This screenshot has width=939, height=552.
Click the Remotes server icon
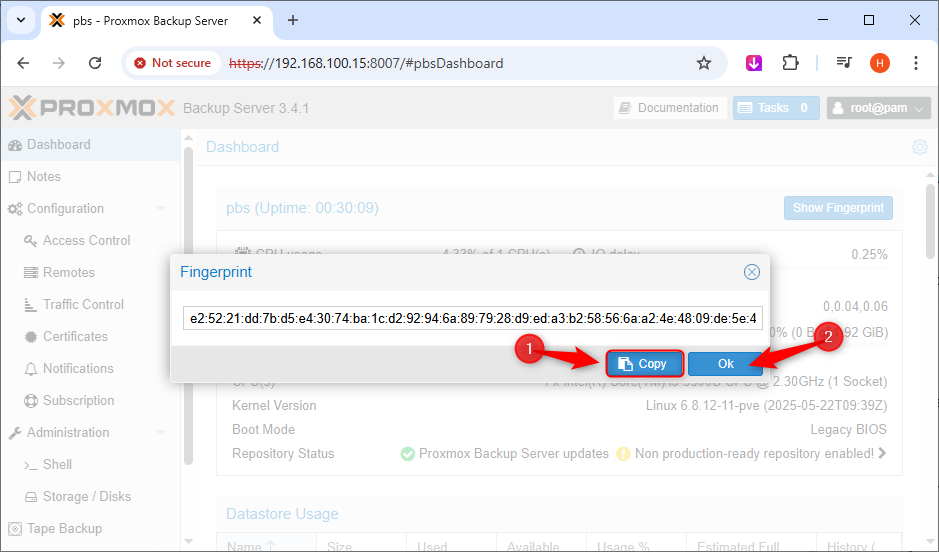click(31, 272)
